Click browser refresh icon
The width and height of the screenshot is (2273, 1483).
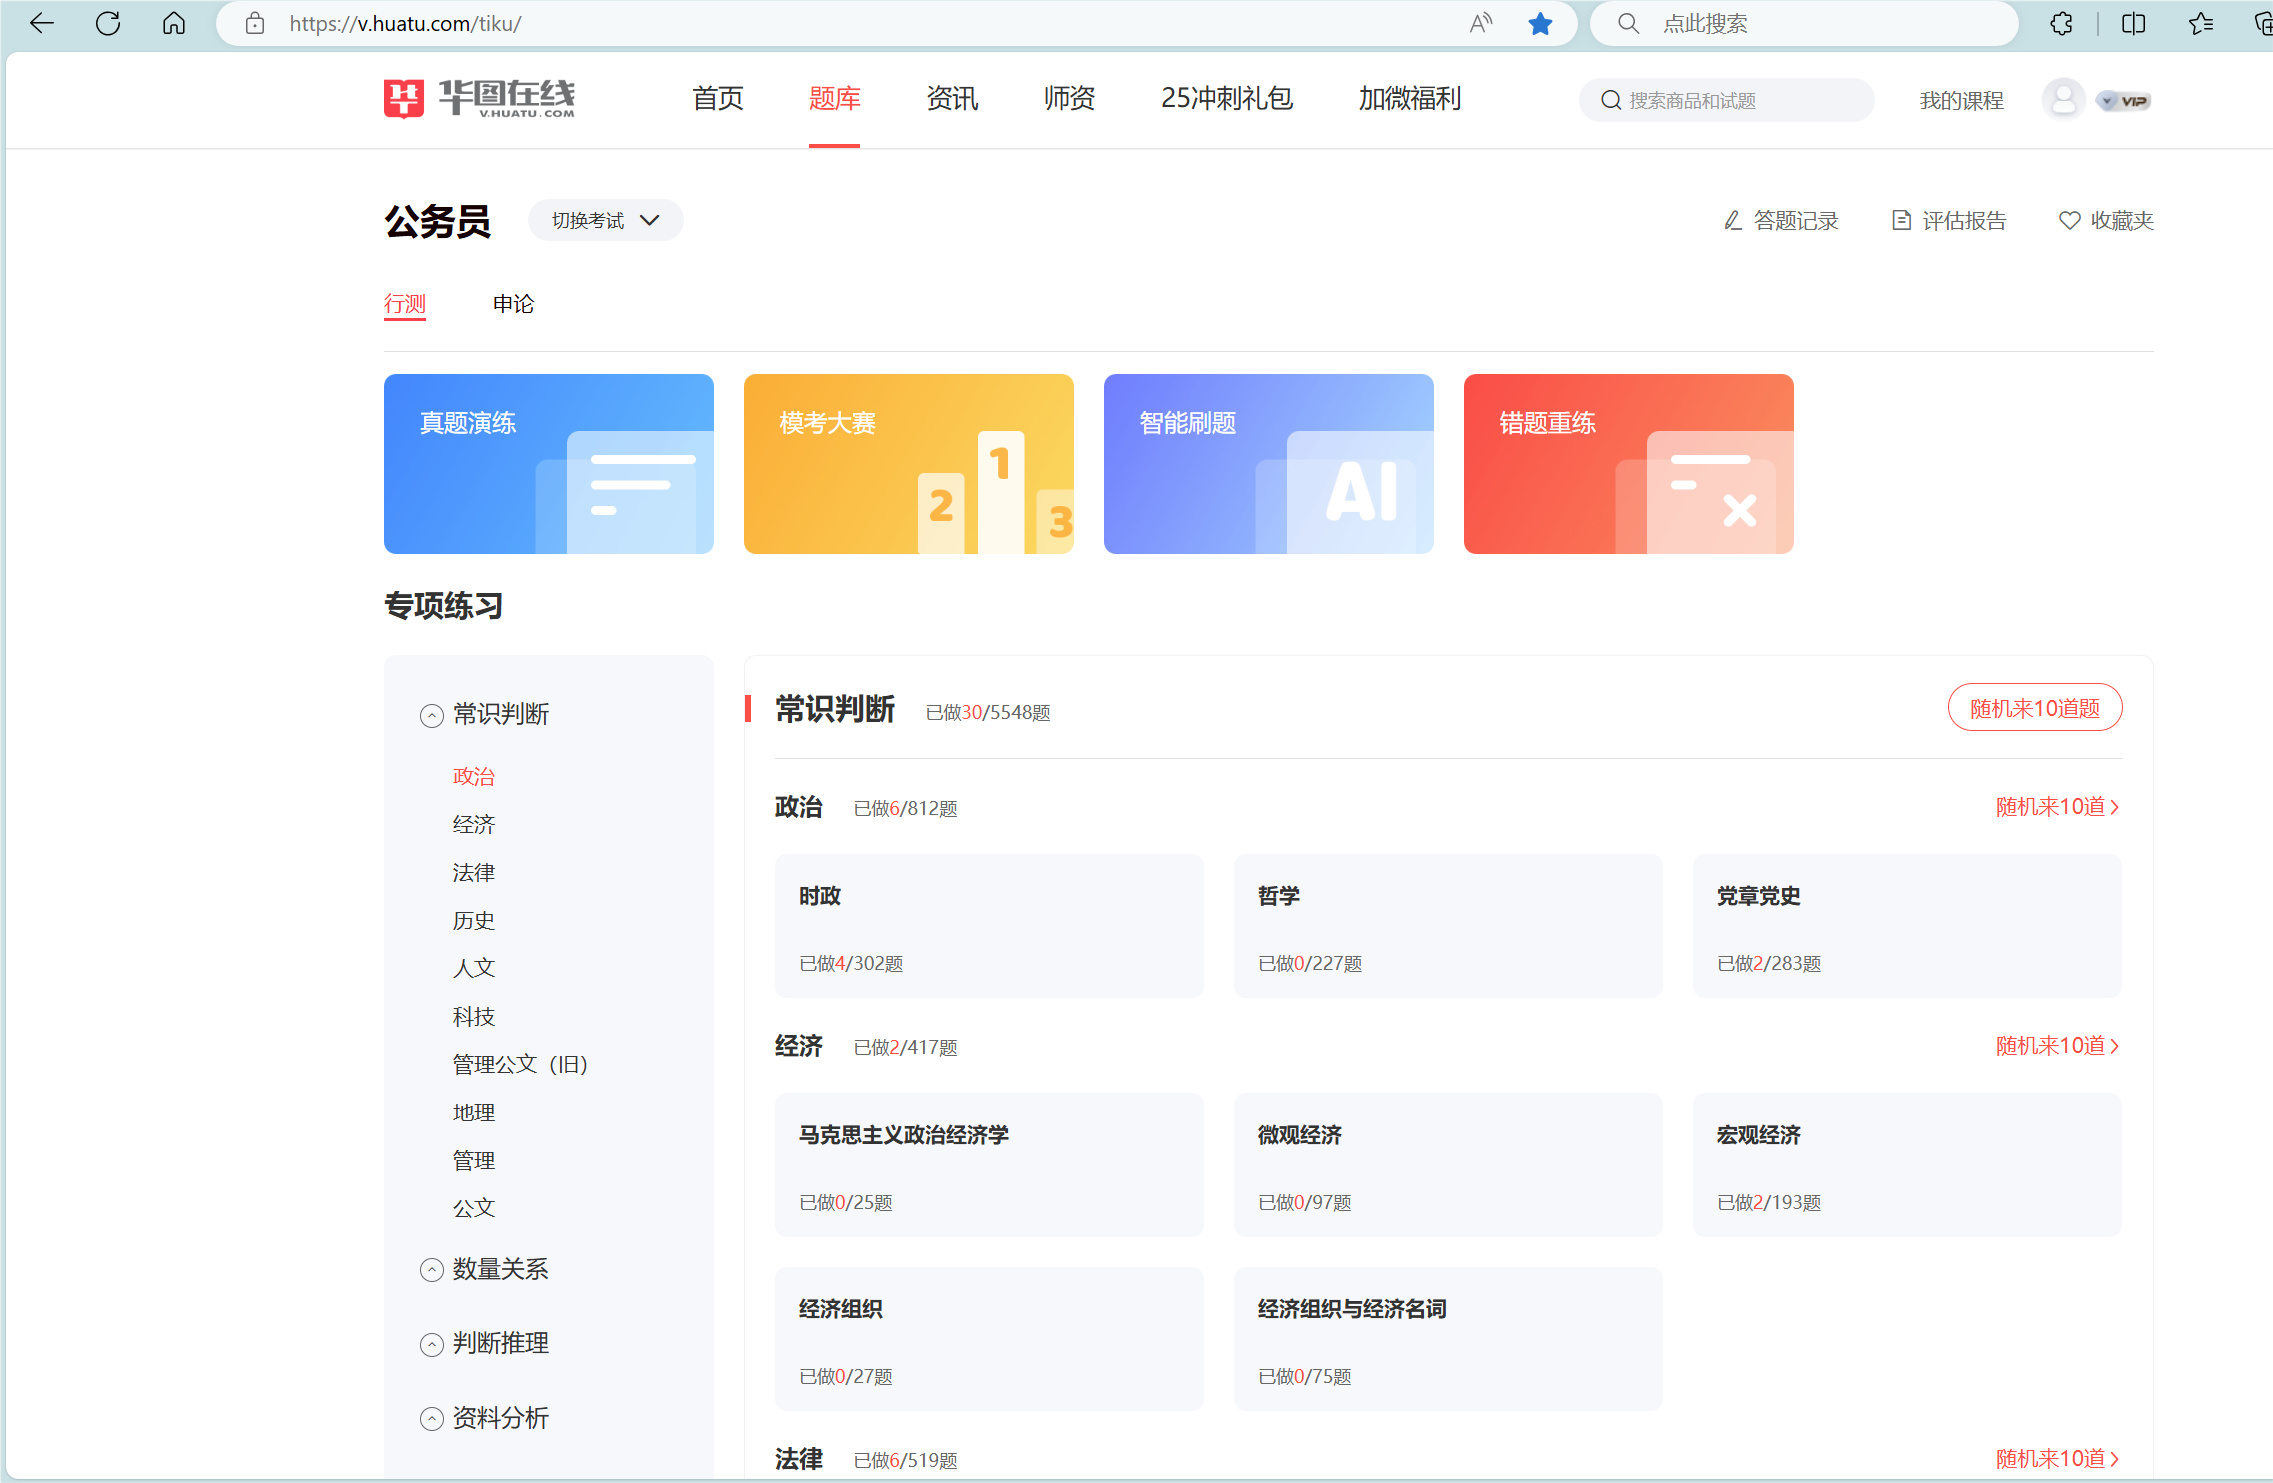click(x=108, y=24)
